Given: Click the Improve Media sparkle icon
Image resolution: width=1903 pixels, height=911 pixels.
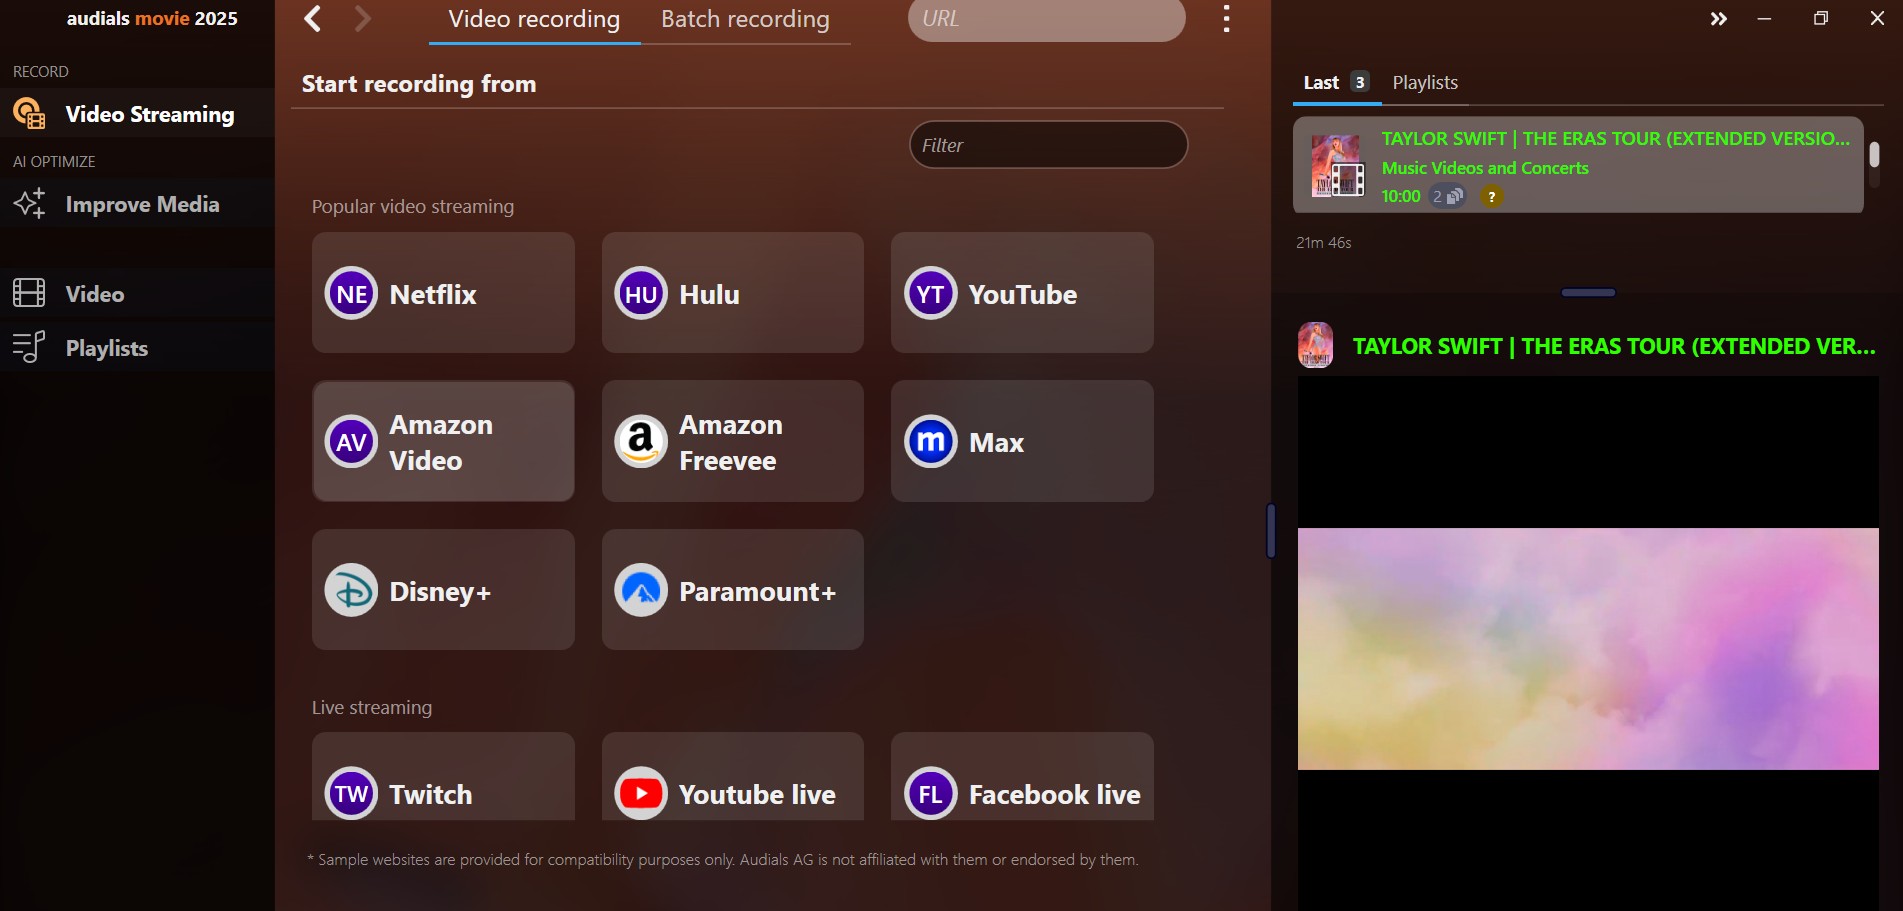Looking at the screenshot, I should tap(29, 203).
